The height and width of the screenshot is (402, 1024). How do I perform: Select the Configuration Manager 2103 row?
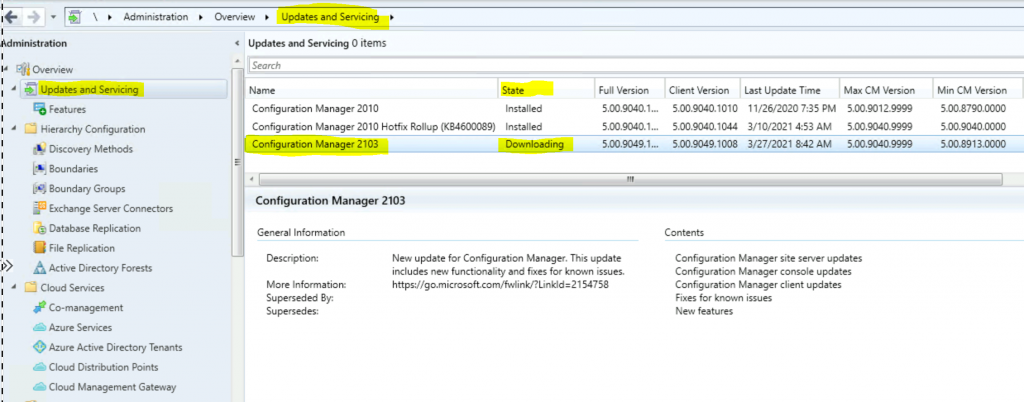(x=635, y=144)
